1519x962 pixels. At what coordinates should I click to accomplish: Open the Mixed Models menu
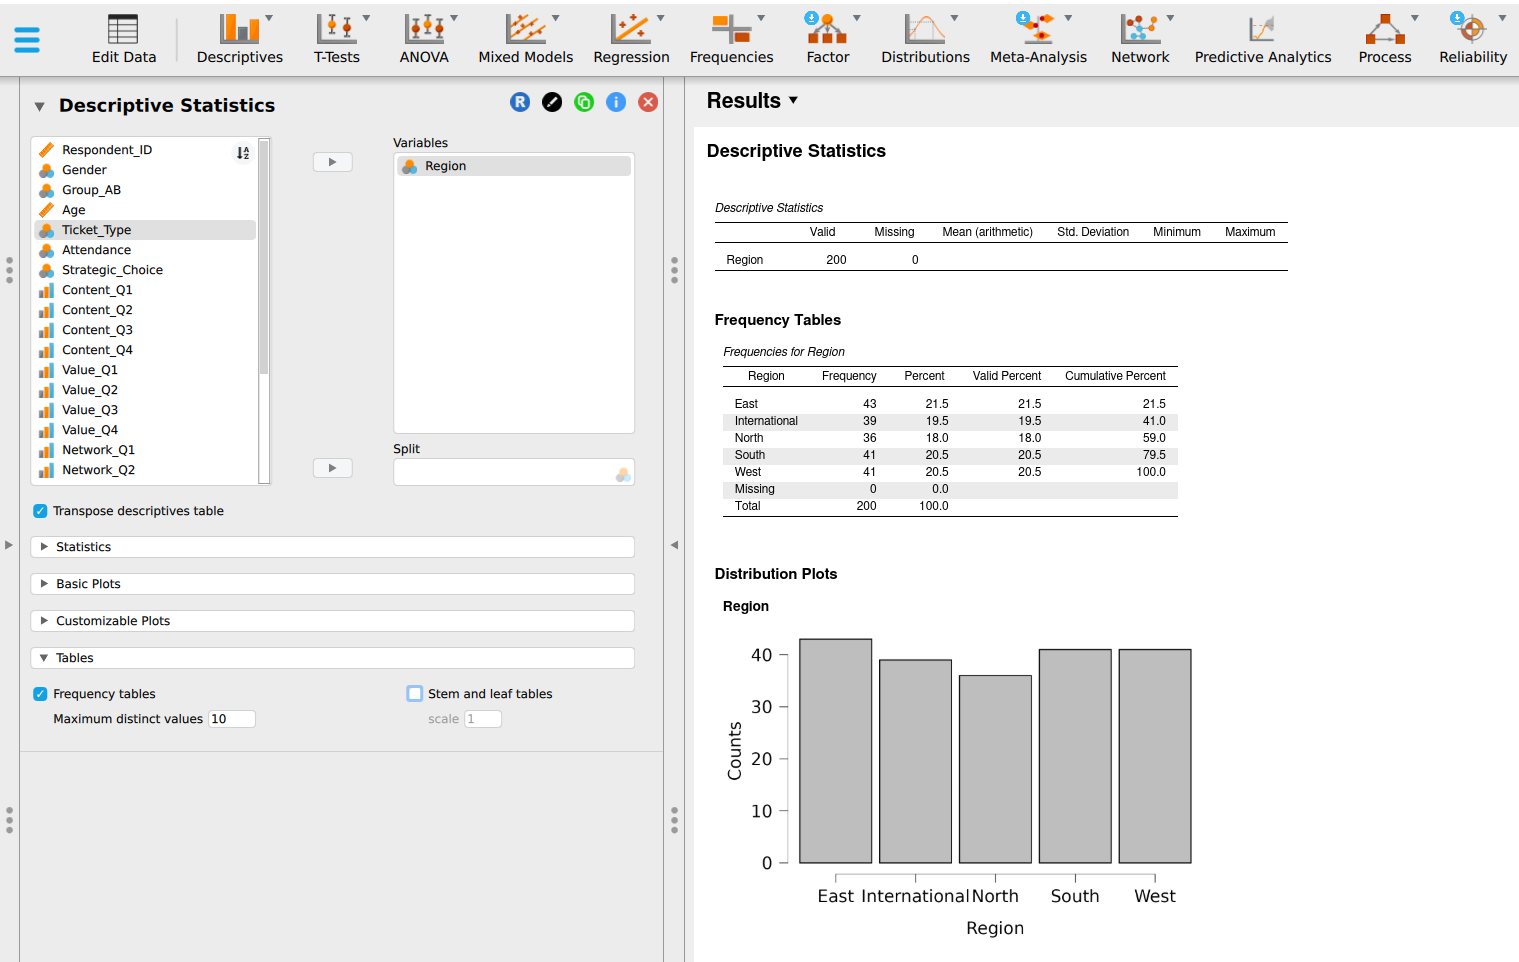coord(526,40)
